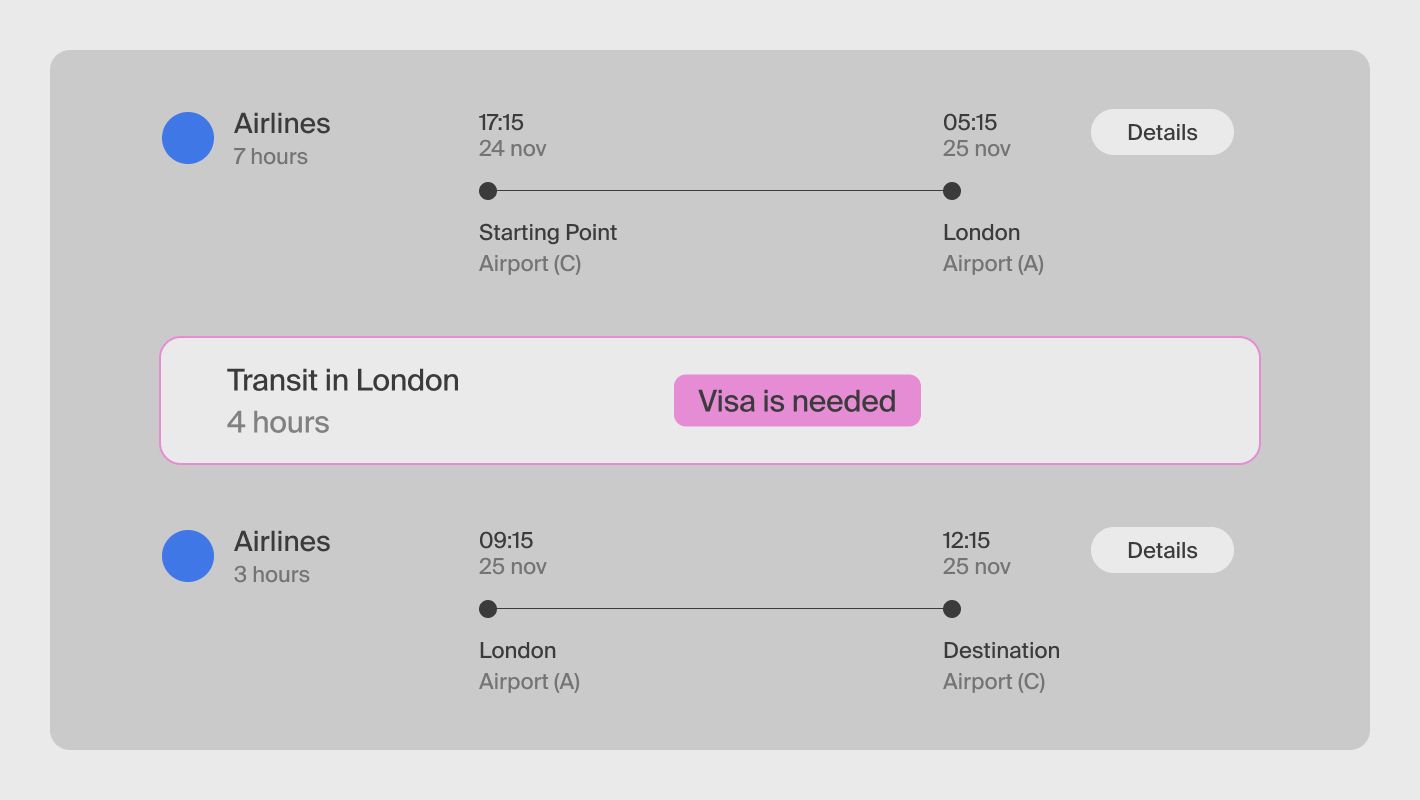The image size is (1420, 800).
Task: Click the first flight's blue airline logo
Action: 188,138
